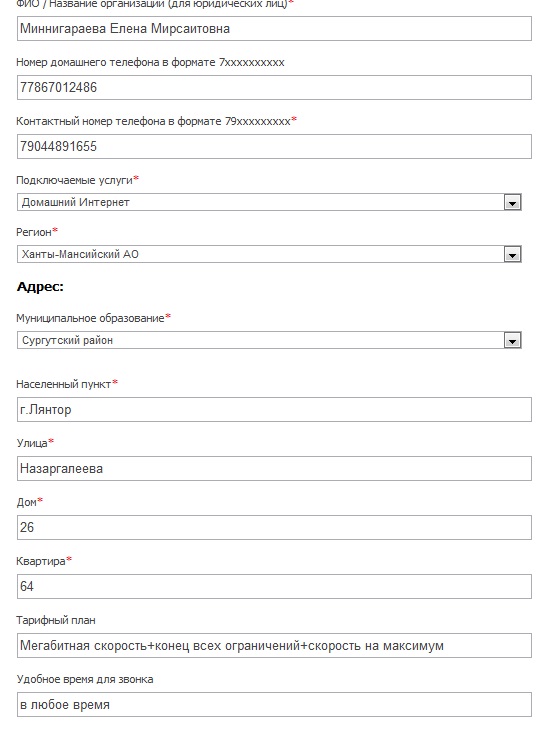Click the Улица field with Назаргалеева
The width and height of the screenshot is (547, 732).
[274, 468]
